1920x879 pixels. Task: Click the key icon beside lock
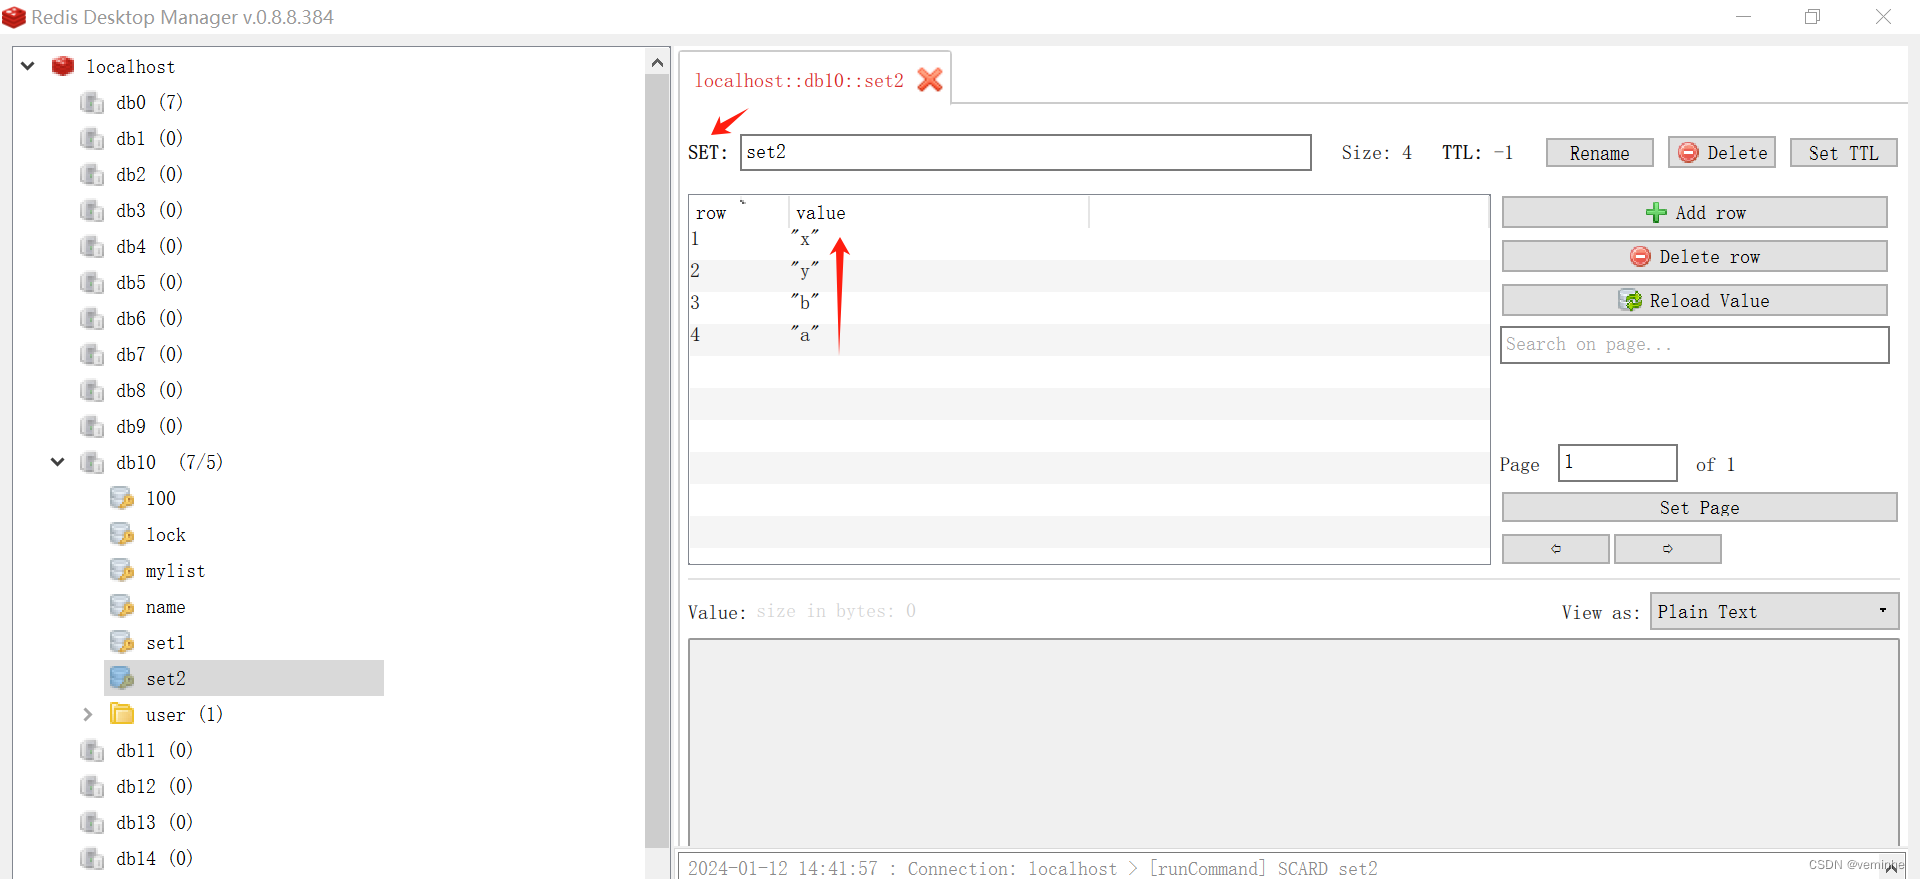click(122, 534)
